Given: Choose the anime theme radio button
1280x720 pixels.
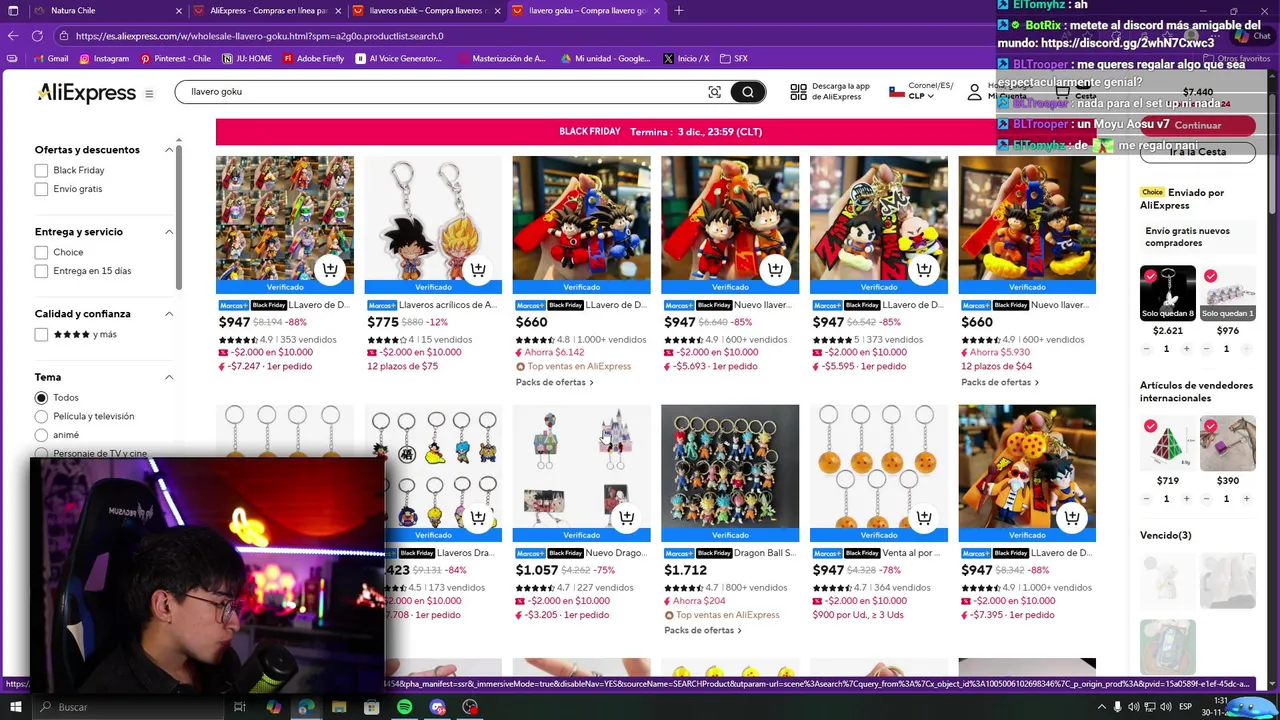Looking at the screenshot, I should [x=41, y=435].
